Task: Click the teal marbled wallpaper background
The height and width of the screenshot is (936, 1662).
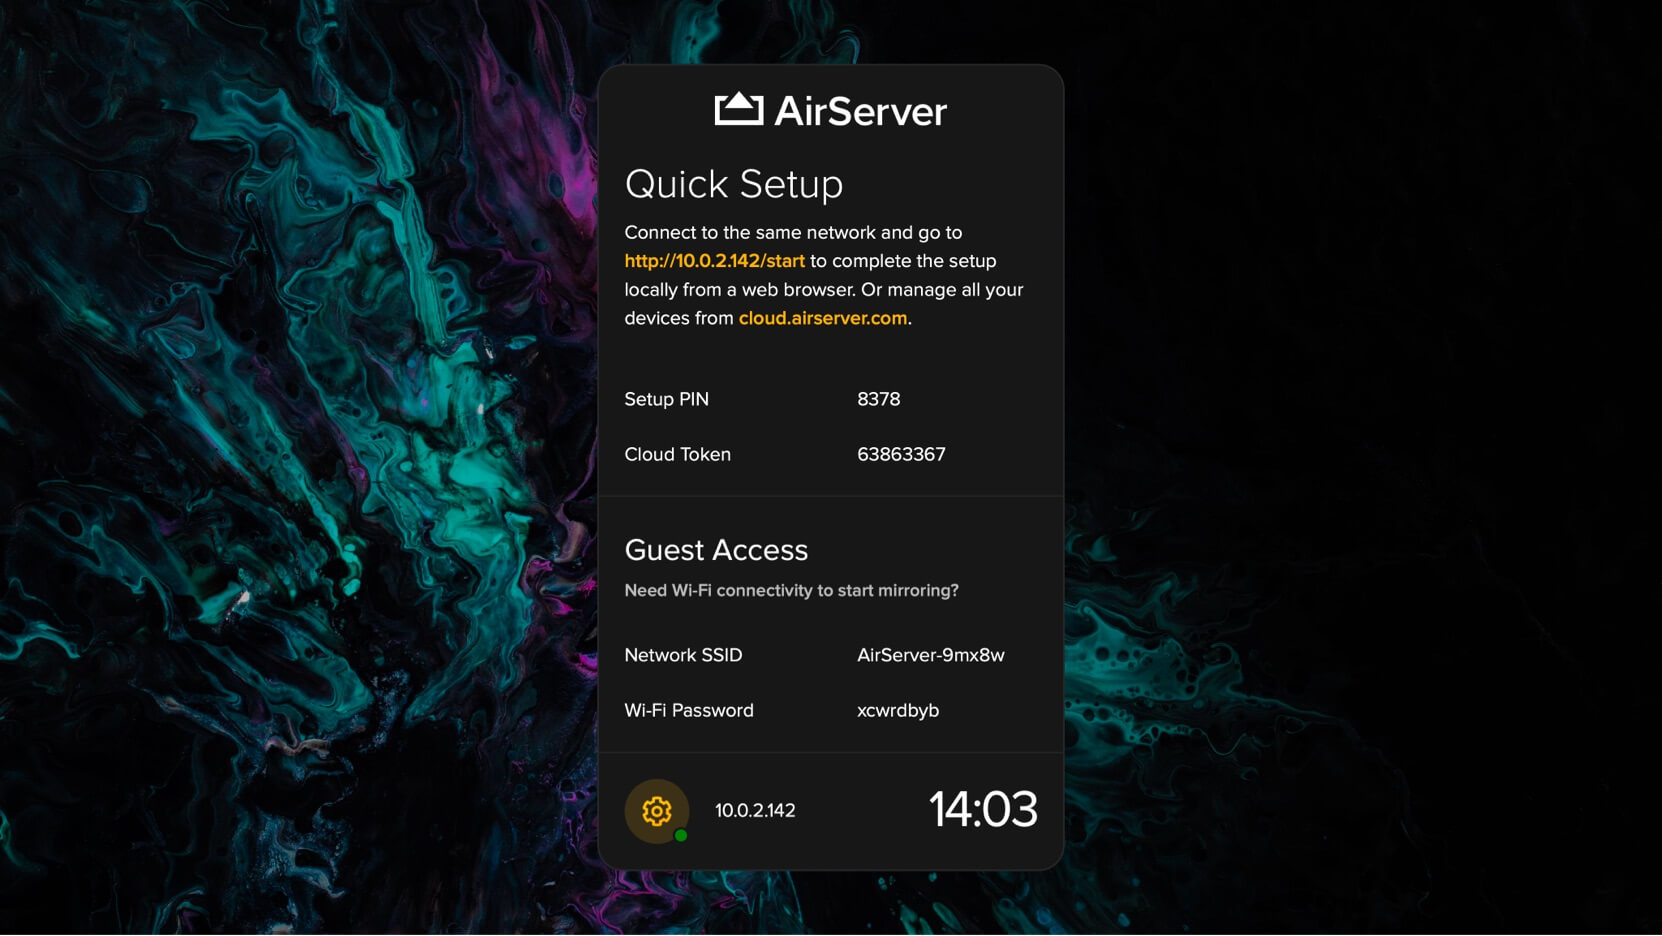Action: tap(300, 450)
